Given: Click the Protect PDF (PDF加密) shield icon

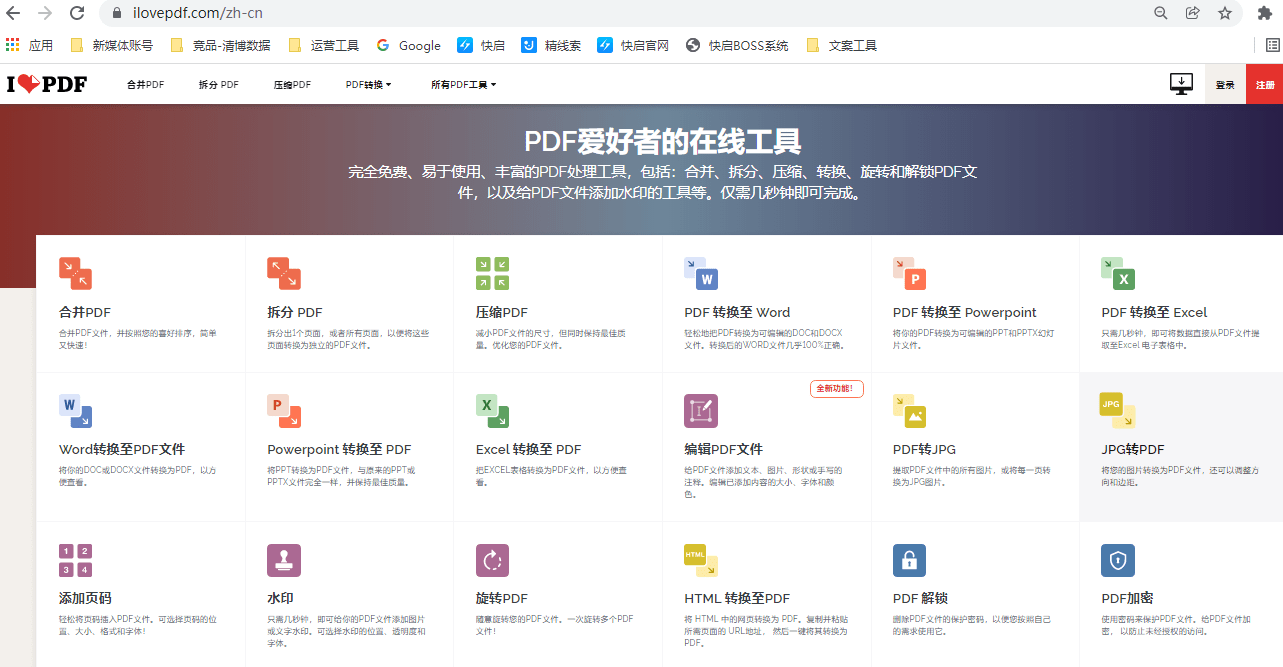Looking at the screenshot, I should [x=1117, y=560].
